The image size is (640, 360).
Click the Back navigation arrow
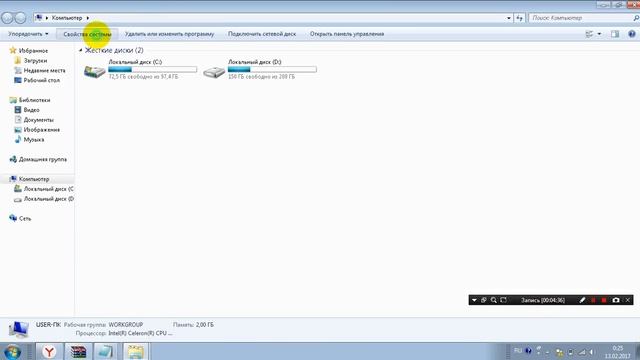(x=7, y=18)
